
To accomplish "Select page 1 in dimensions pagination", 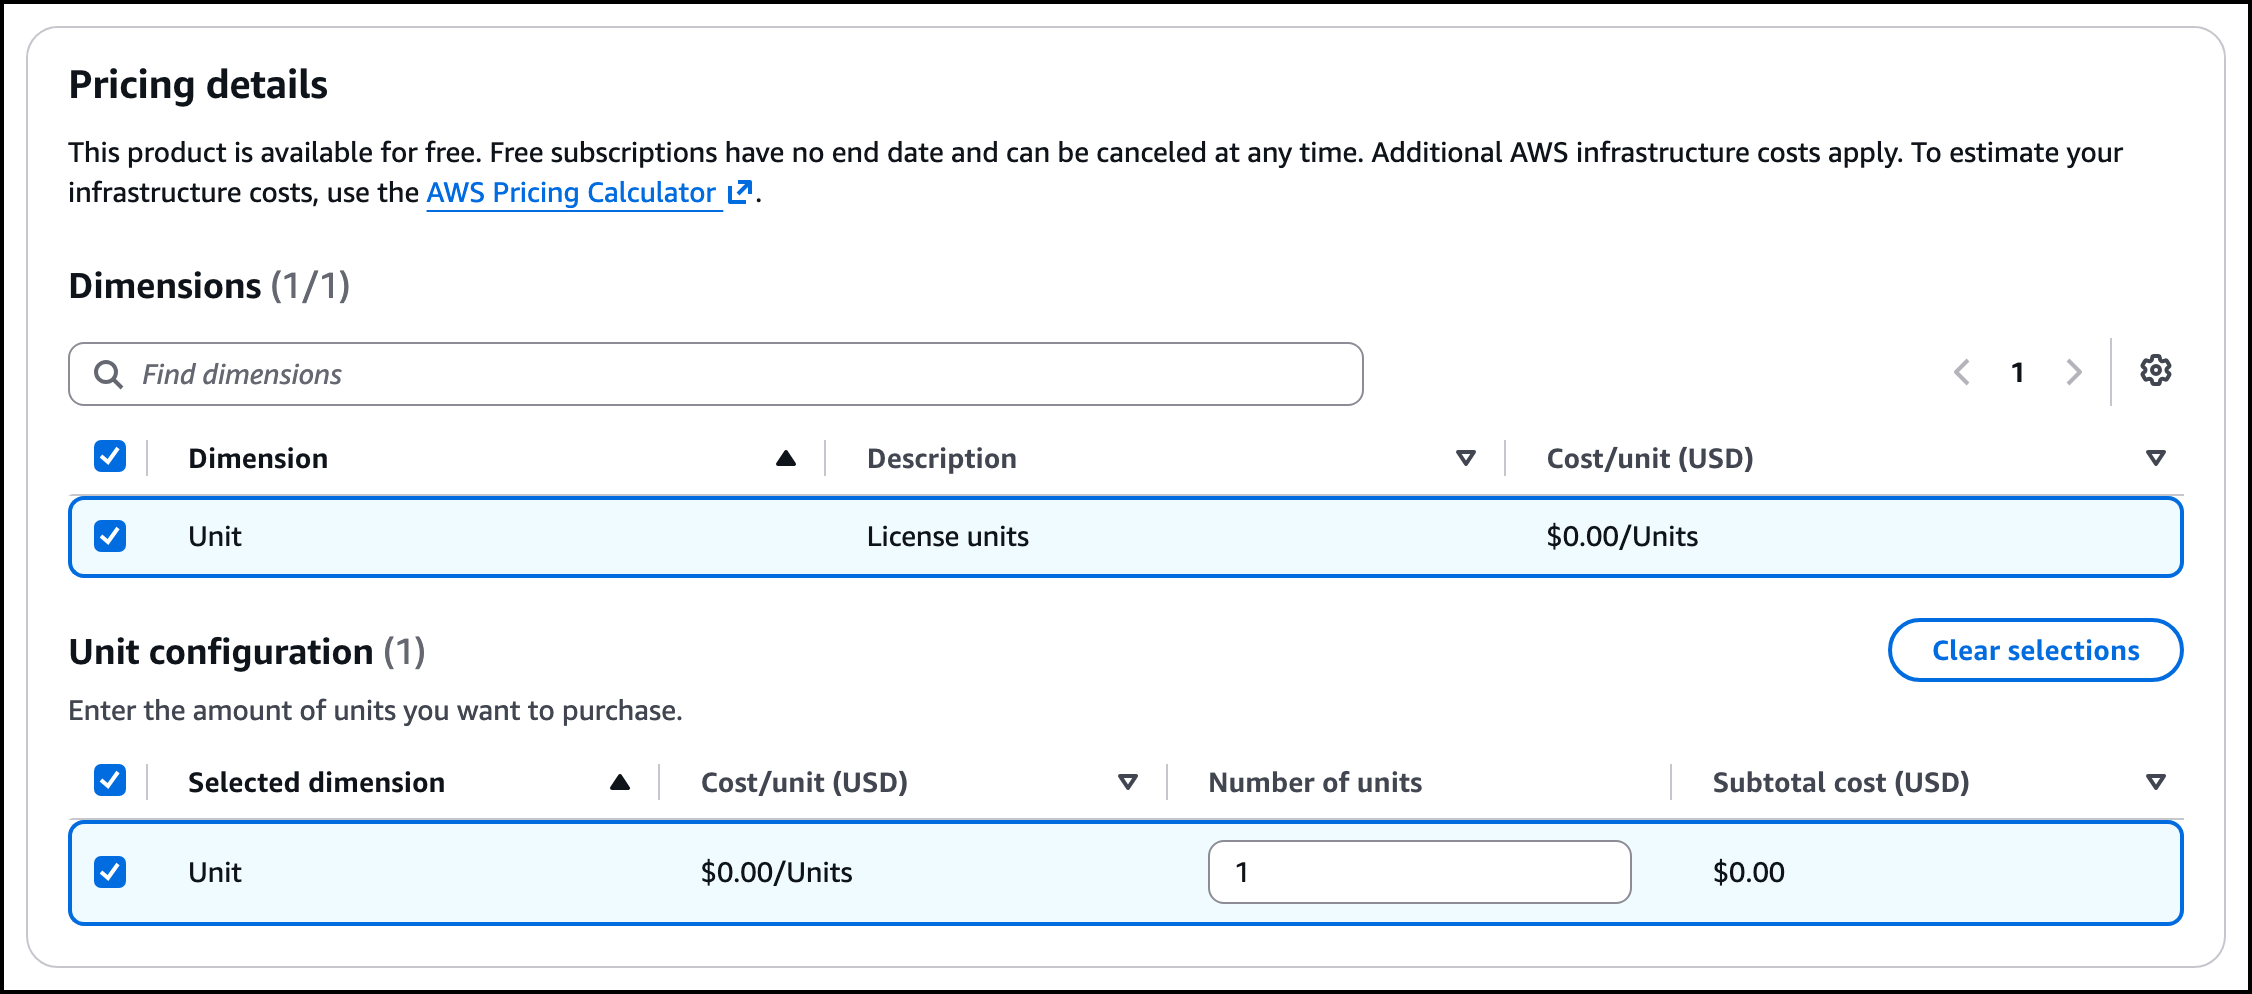I will tap(2018, 372).
